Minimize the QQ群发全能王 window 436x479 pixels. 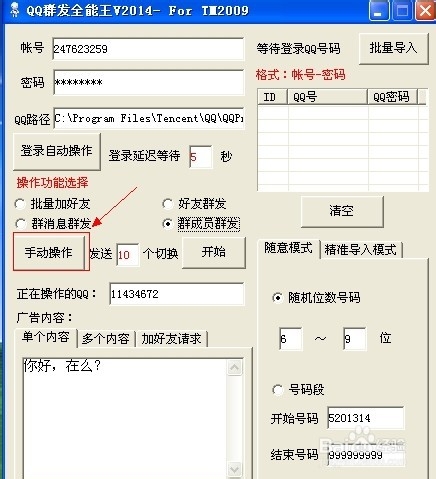tap(379, 11)
